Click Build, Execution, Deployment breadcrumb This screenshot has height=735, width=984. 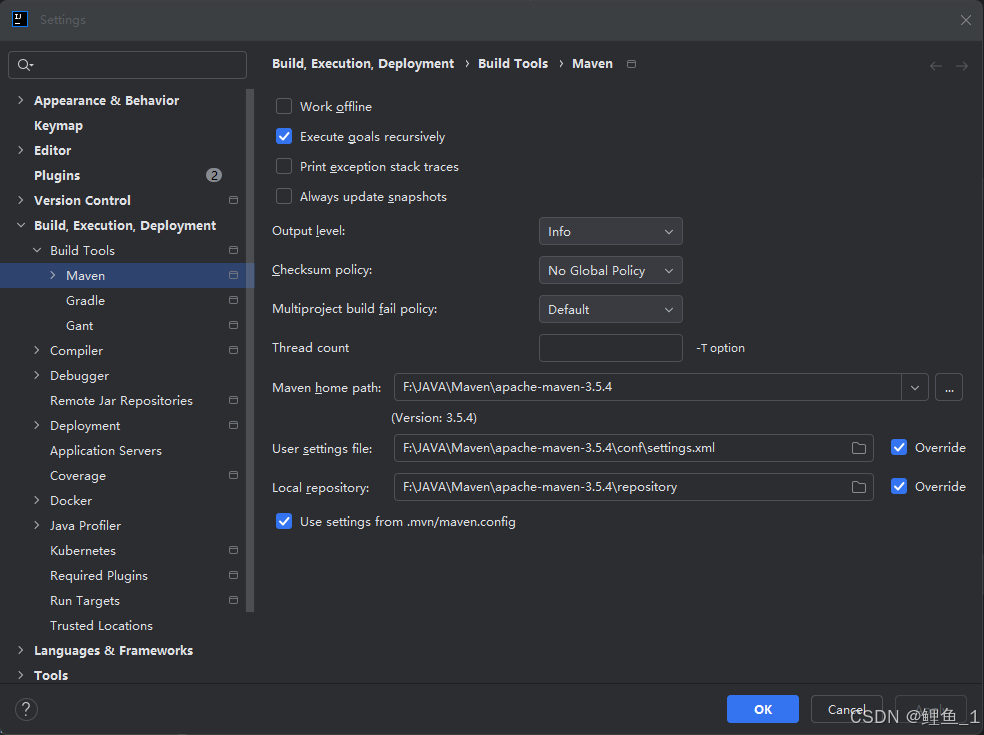(363, 64)
